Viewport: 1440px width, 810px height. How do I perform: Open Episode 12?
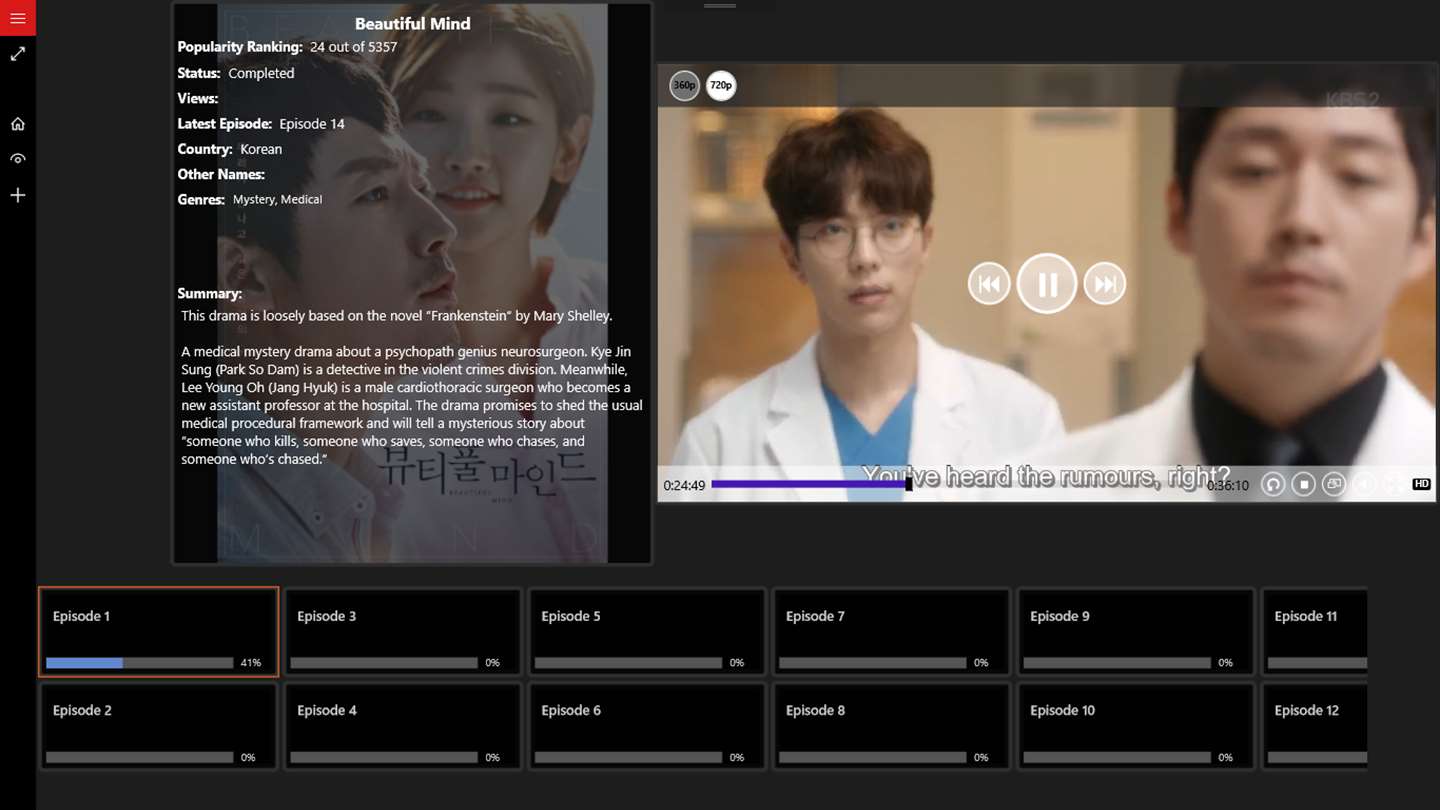(x=1314, y=726)
